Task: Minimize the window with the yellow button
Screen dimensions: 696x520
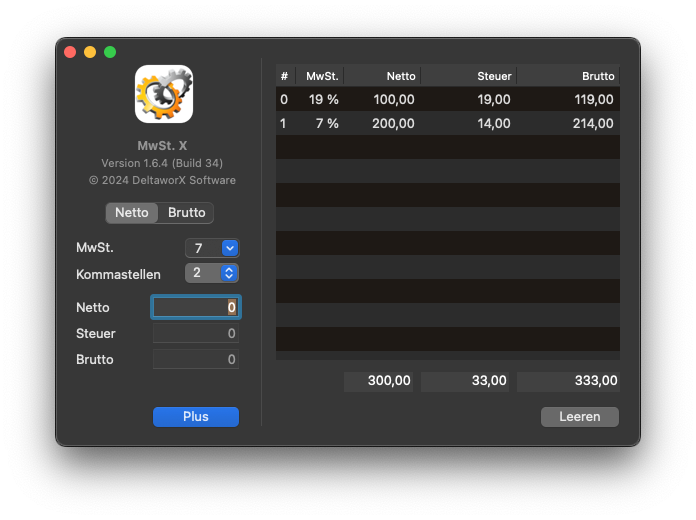Action: pos(90,52)
